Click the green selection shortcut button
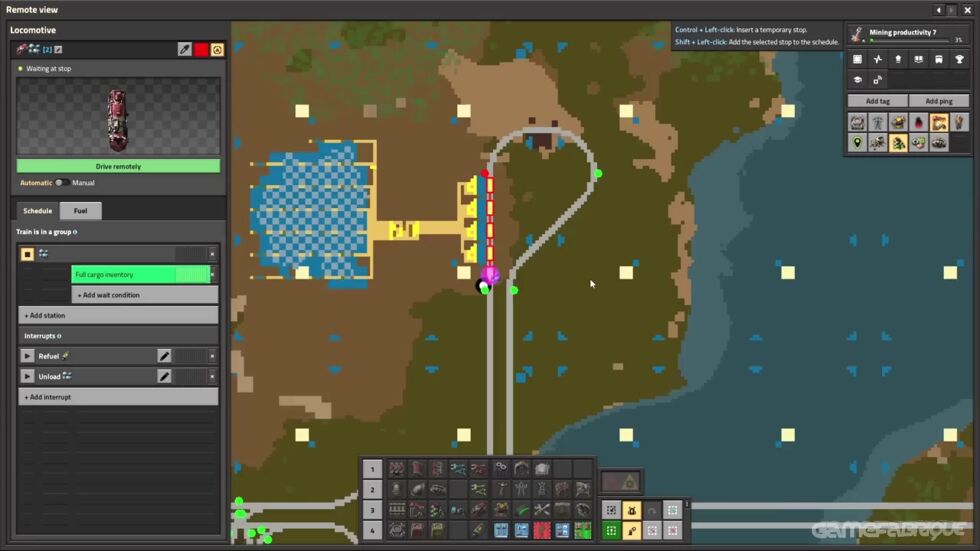The height and width of the screenshot is (551, 980). (611, 530)
